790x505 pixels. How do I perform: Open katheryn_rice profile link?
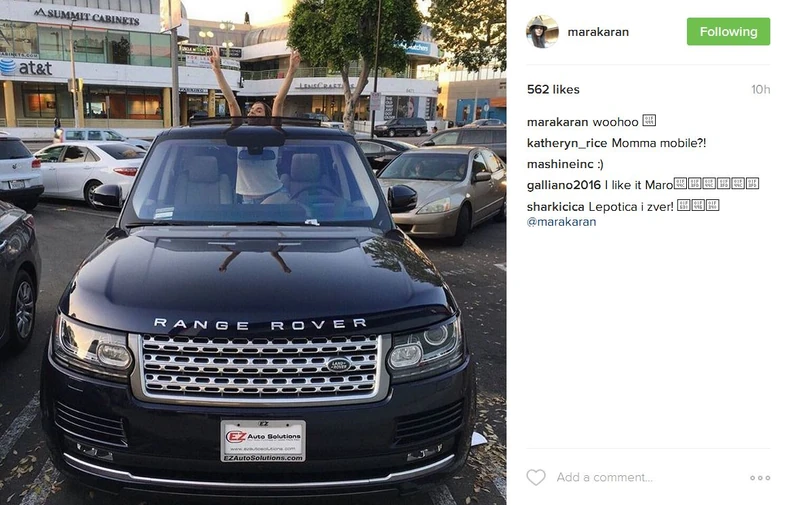coord(567,143)
